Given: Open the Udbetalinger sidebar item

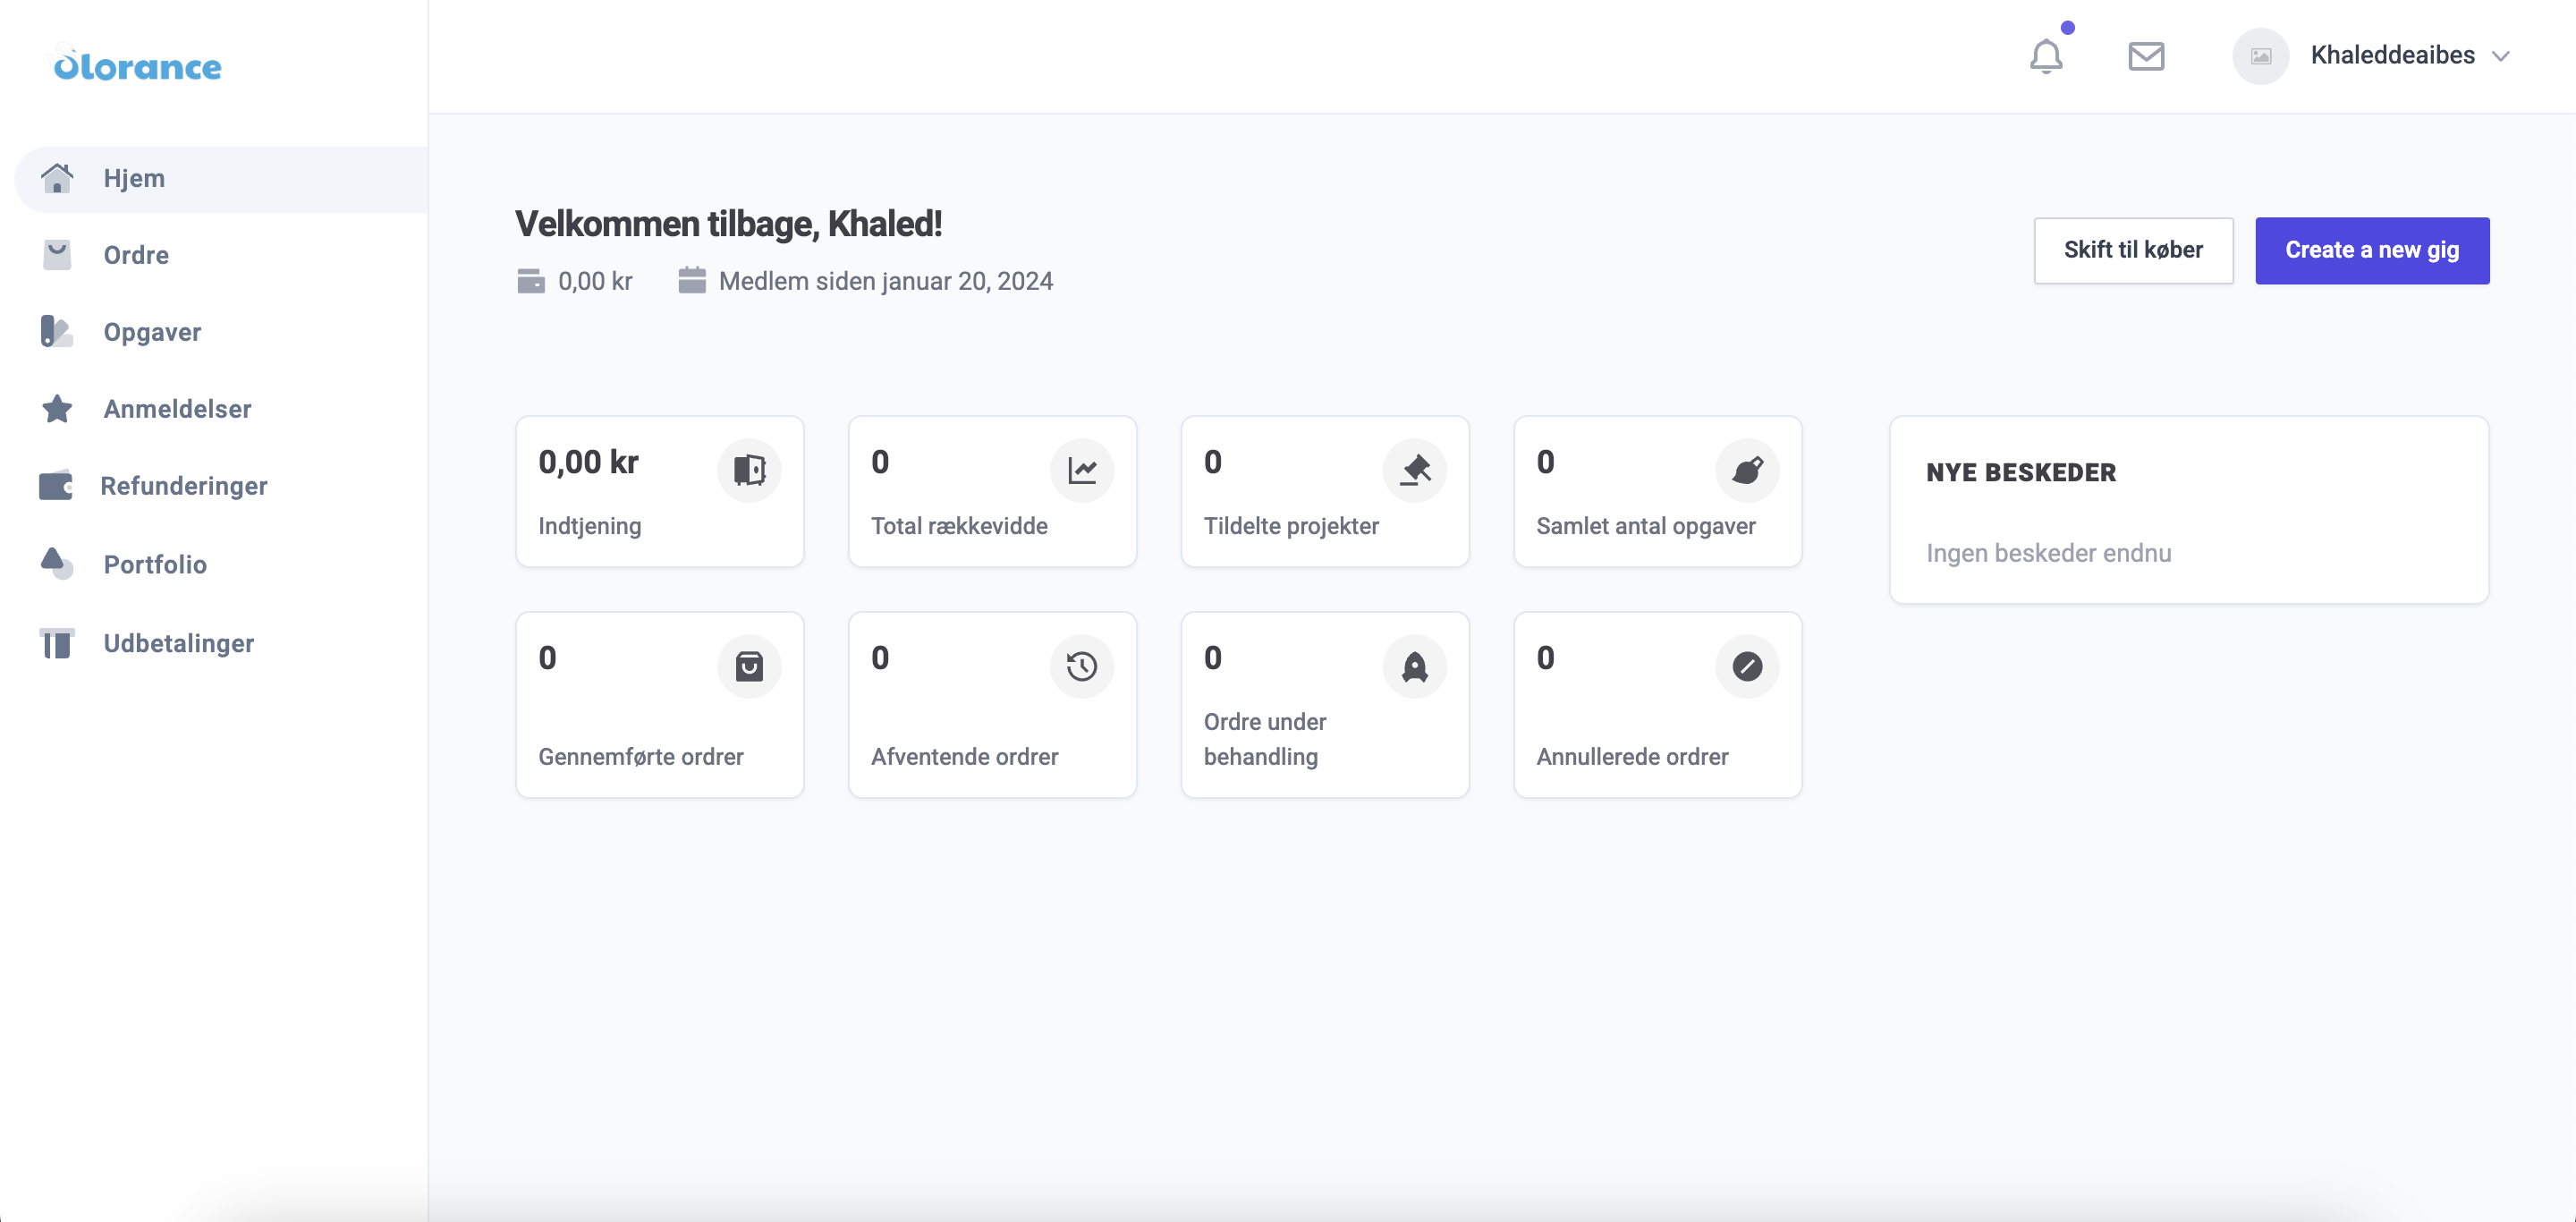Looking at the screenshot, I should pyautogui.click(x=178, y=643).
